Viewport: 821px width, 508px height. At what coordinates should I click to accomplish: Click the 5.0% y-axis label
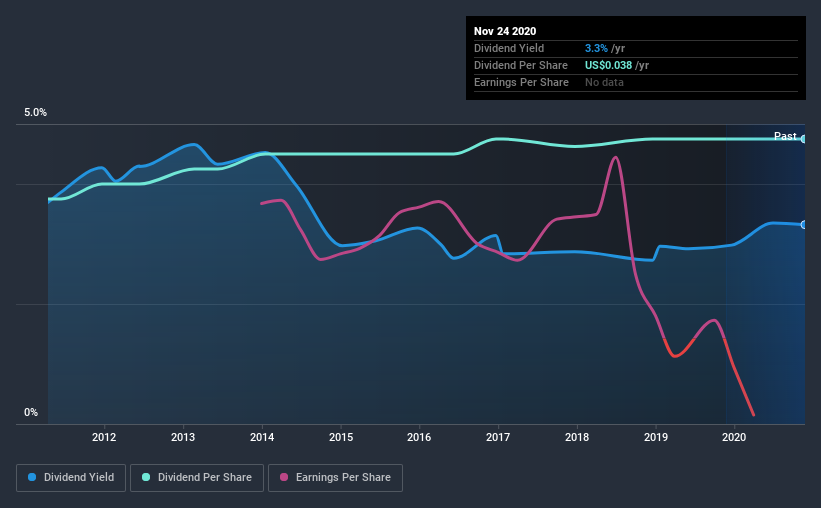click(x=35, y=113)
